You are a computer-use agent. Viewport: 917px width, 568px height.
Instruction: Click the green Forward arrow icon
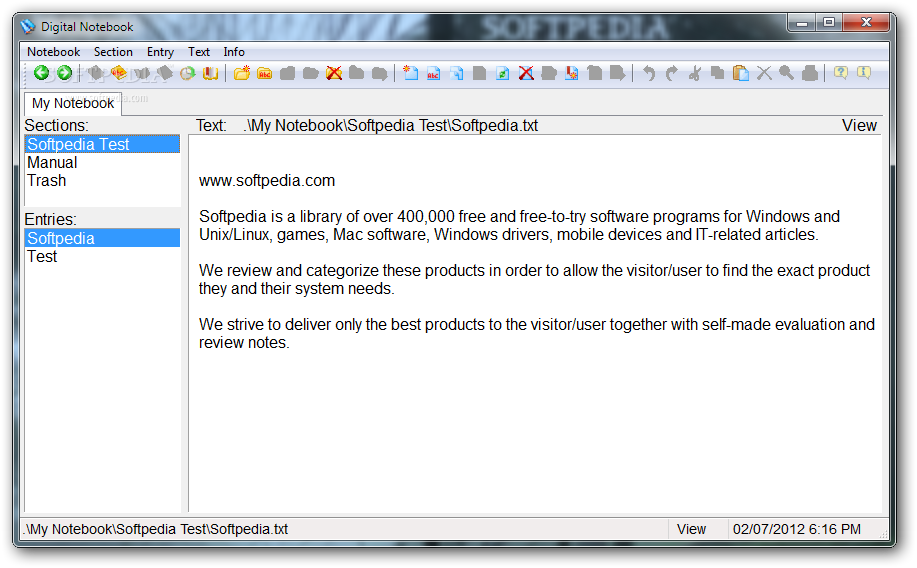pyautogui.click(x=64, y=73)
